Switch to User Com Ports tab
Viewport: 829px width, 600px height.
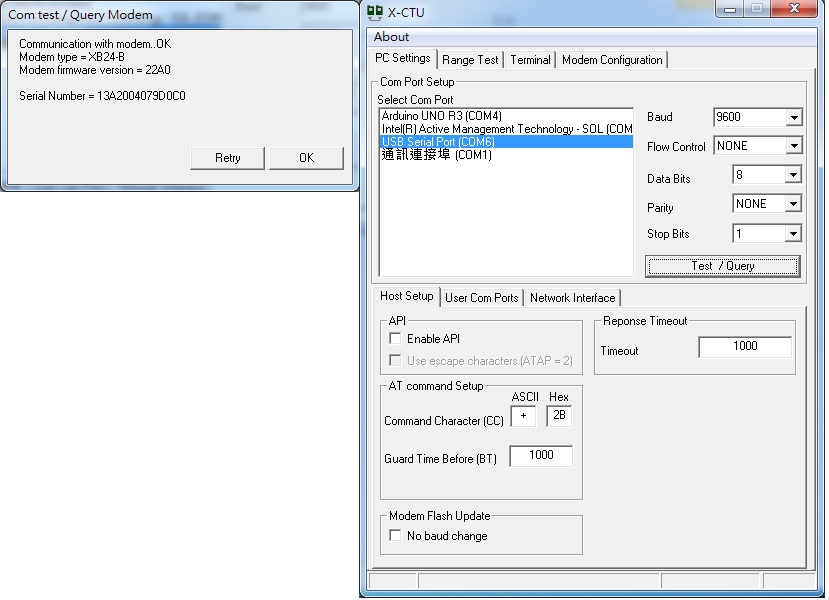tap(482, 298)
